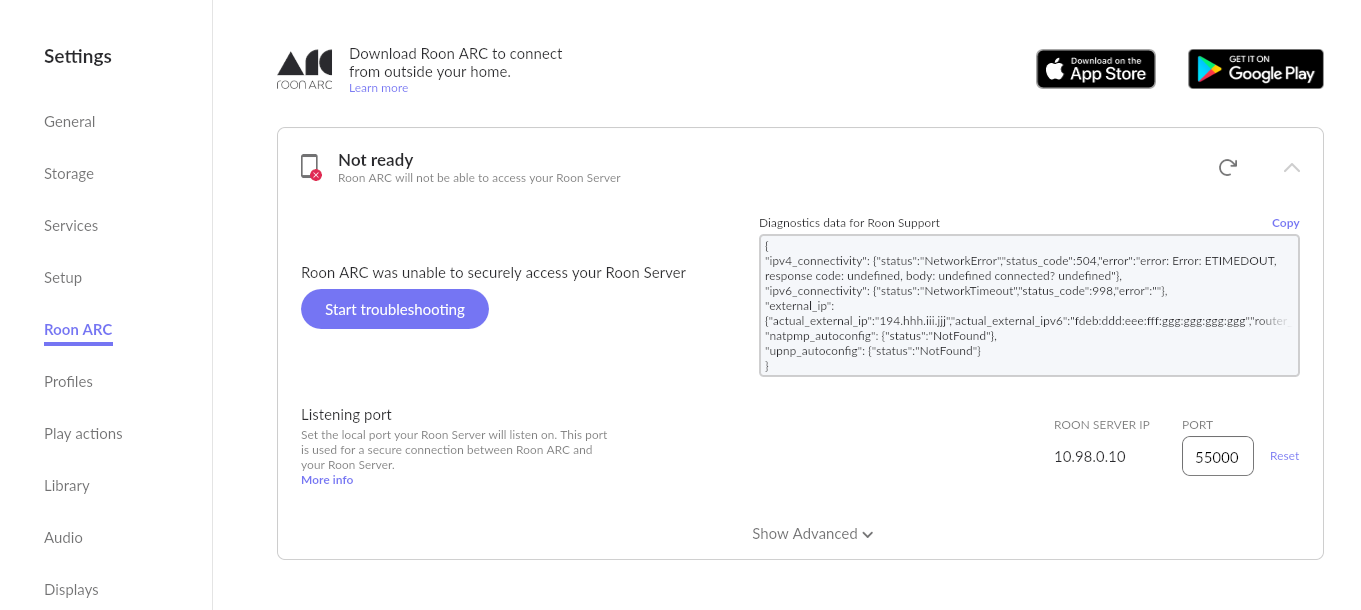
Task: Open Library settings
Action: click(67, 486)
